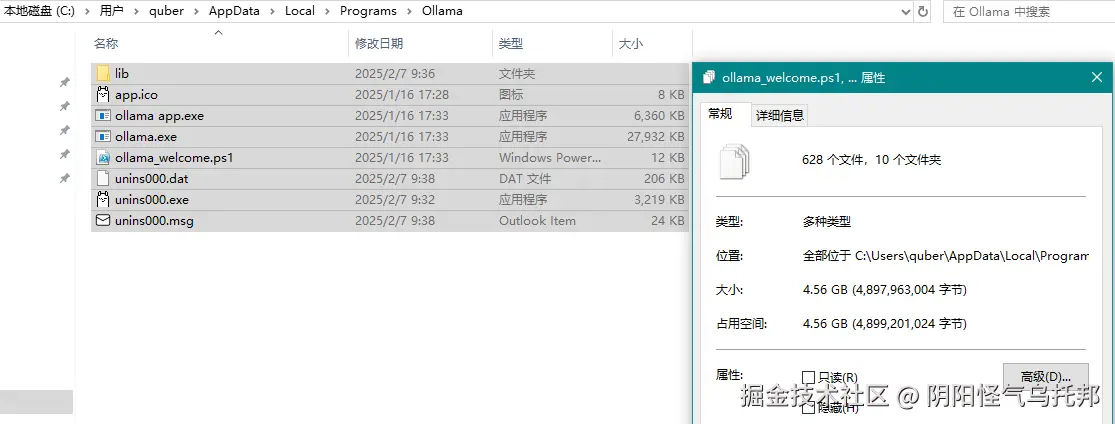Expand the breadcrumb arrow after Local
This screenshot has width=1115, height=424.
[x=325, y=11]
